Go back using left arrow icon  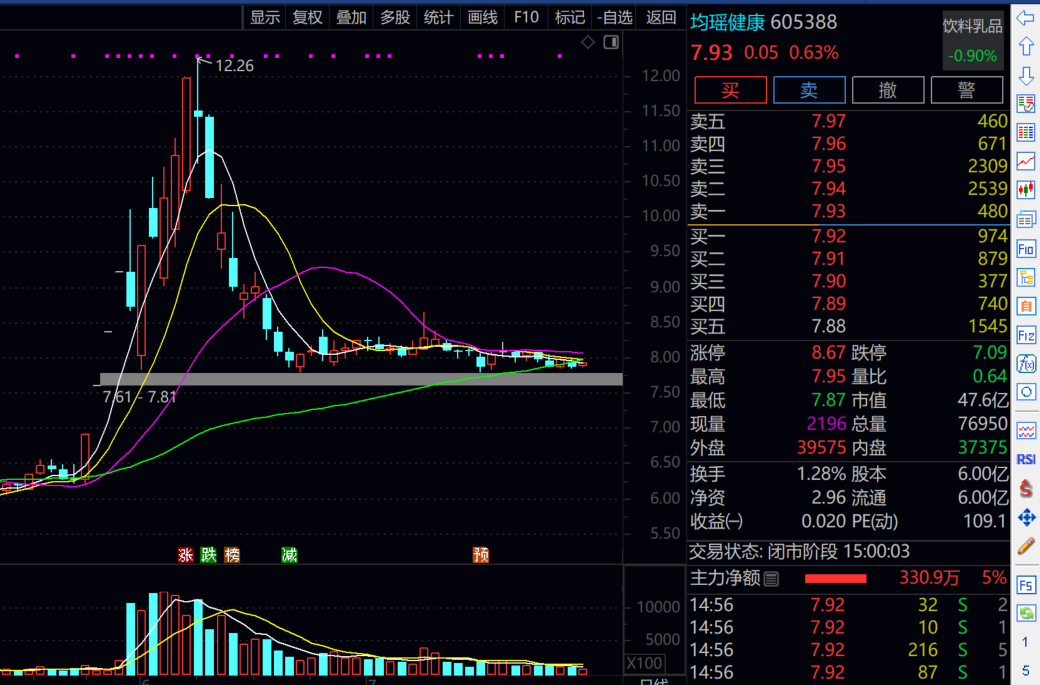click(1025, 19)
